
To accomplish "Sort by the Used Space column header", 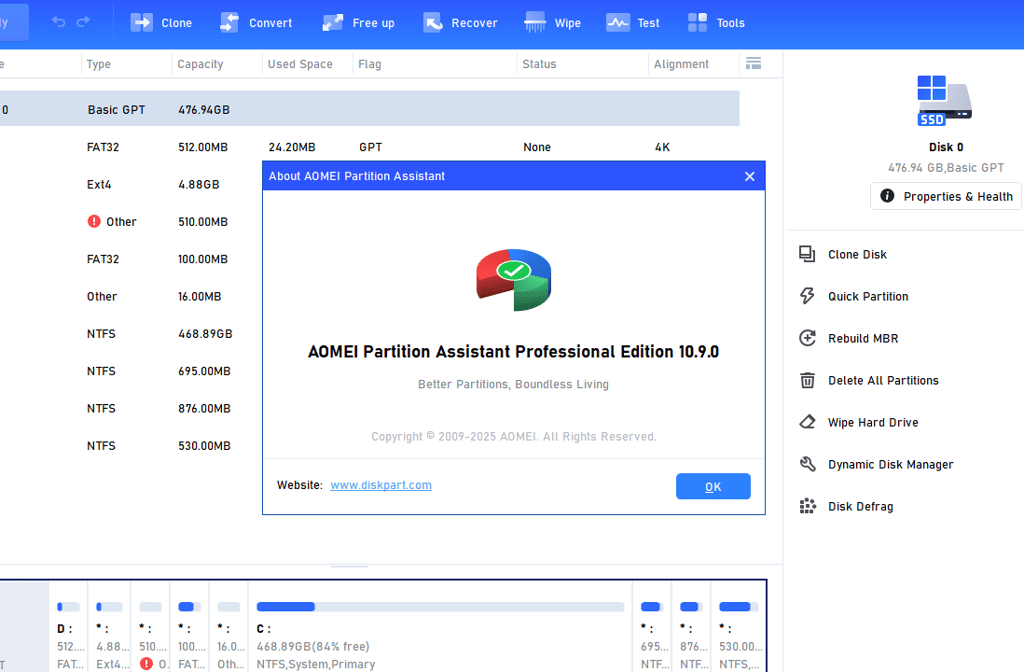I will tap(300, 64).
